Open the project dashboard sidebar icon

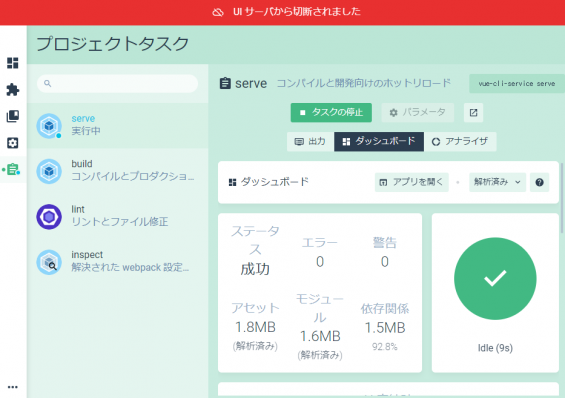click(x=13, y=63)
